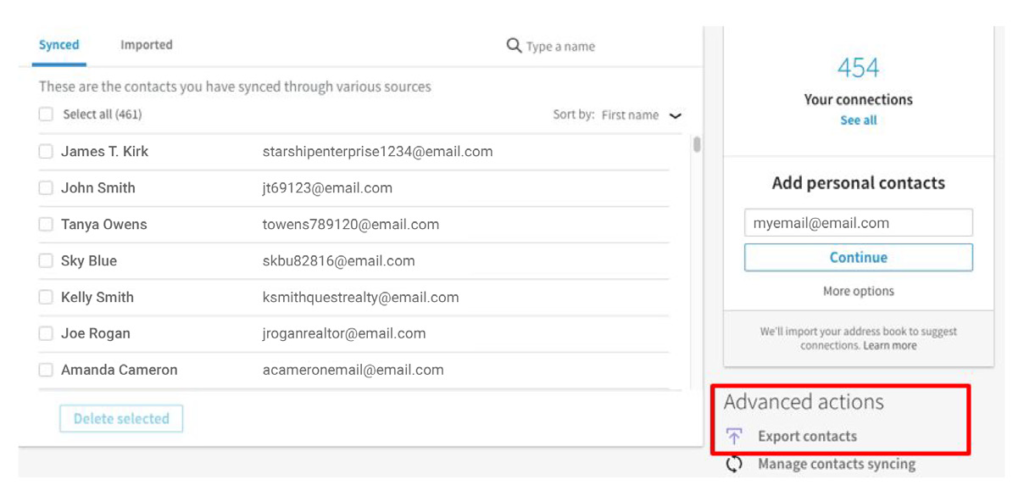Select Kelly Smith's checkbox

(x=46, y=298)
